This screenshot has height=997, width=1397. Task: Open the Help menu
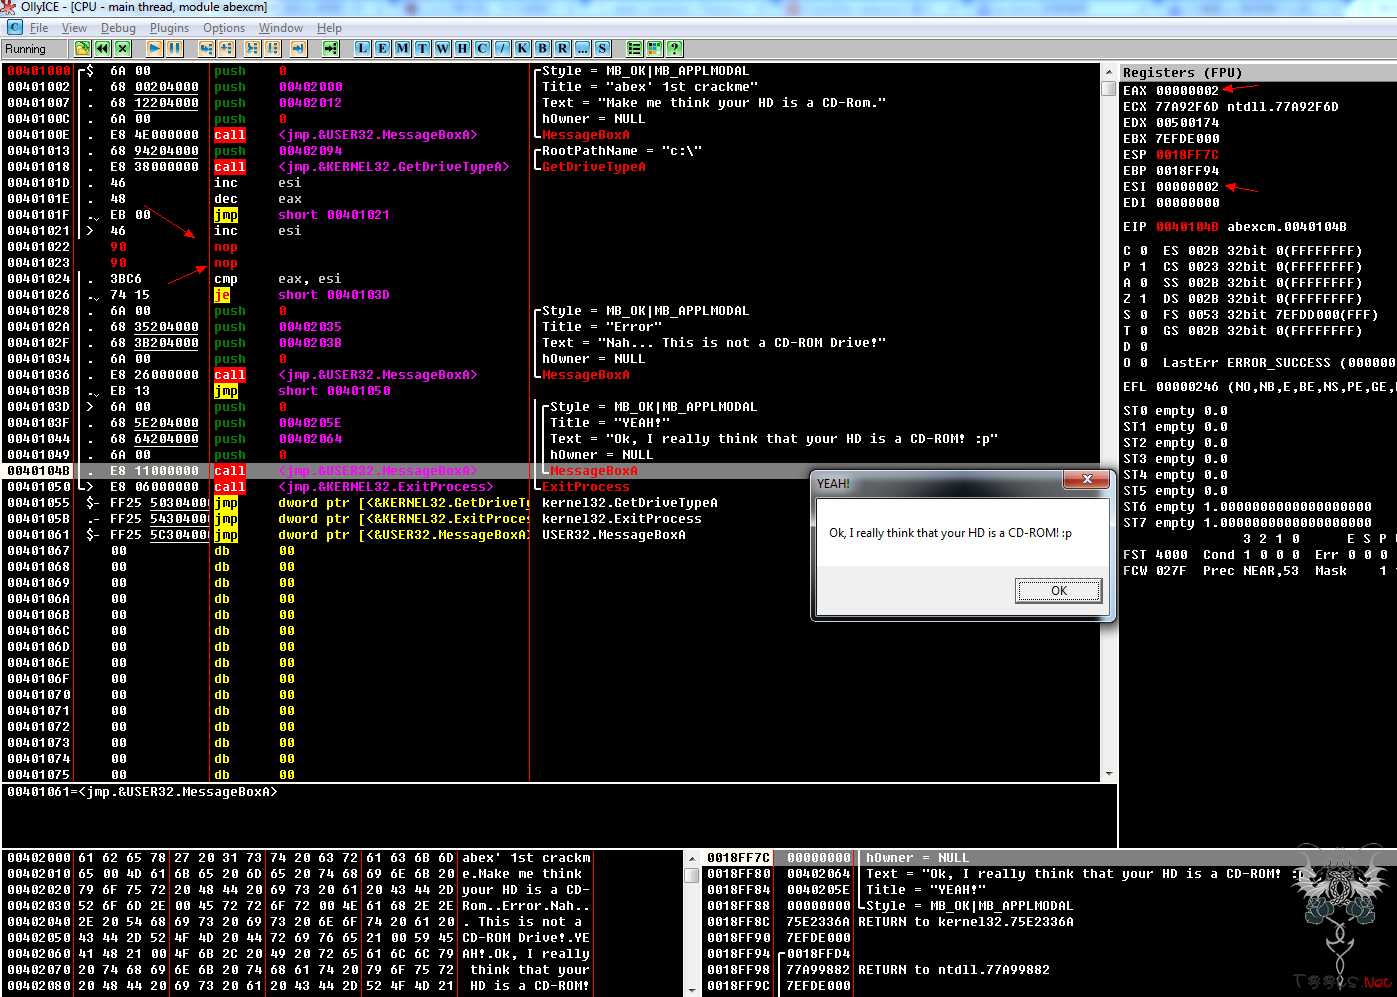pyautogui.click(x=329, y=28)
